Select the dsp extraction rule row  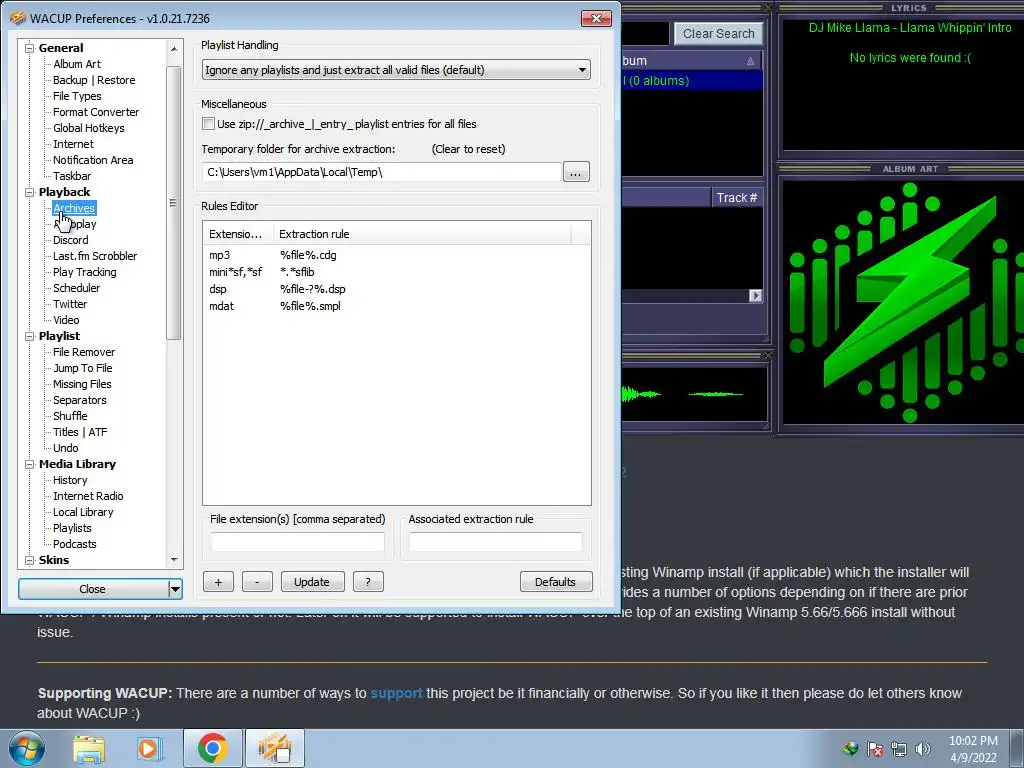pos(396,289)
